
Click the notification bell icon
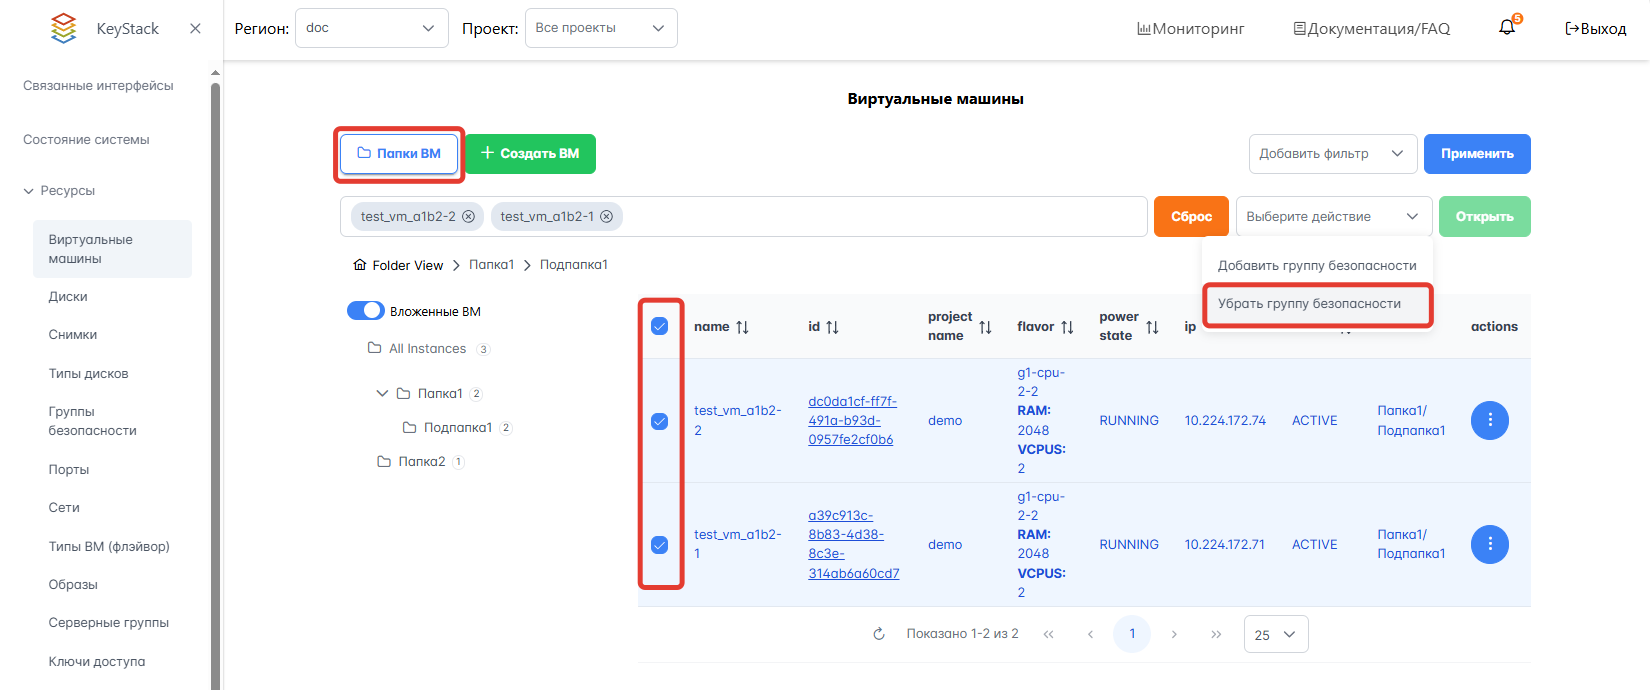click(x=1506, y=28)
